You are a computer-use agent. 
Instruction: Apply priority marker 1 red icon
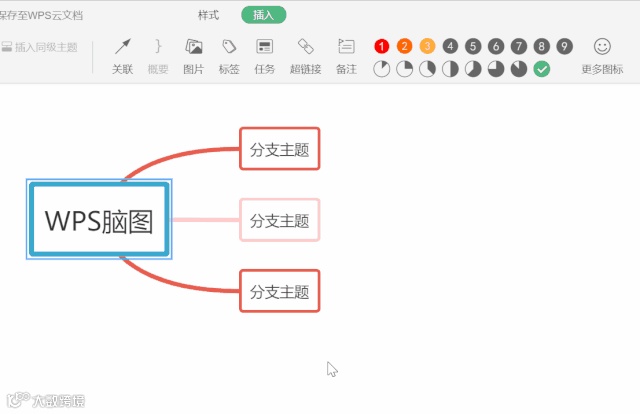[x=382, y=46]
